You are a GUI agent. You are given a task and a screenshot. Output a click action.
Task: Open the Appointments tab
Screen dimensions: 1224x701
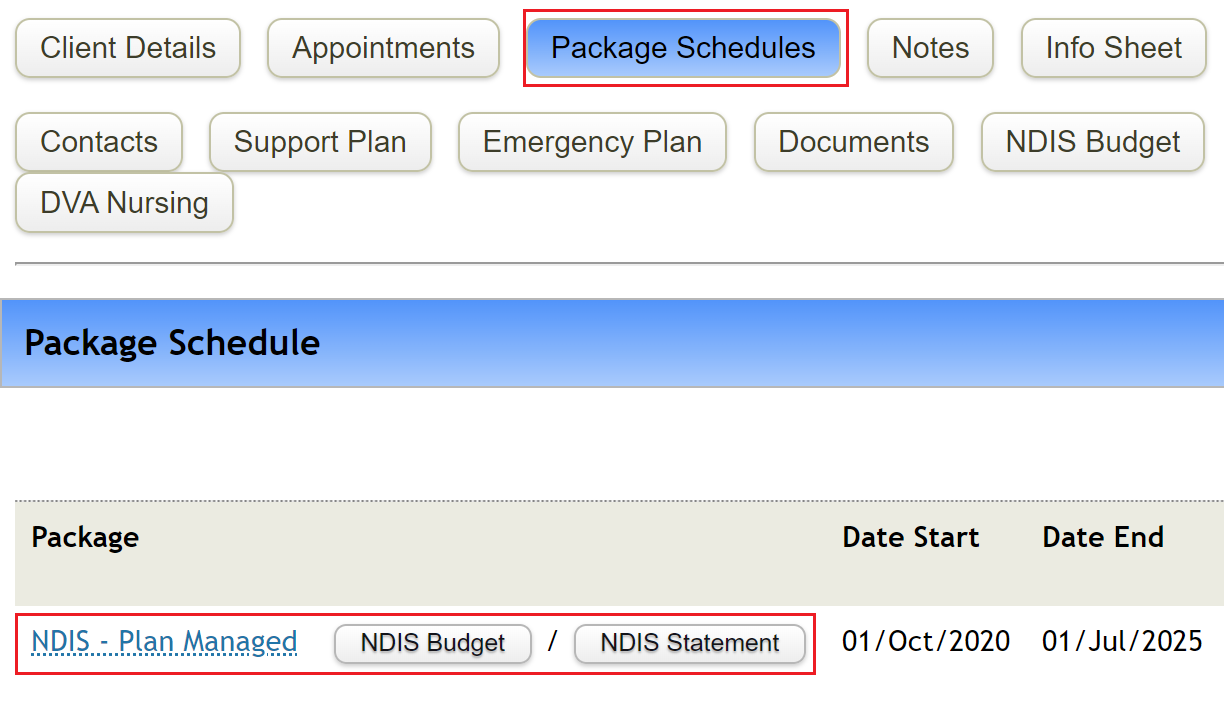click(x=383, y=47)
